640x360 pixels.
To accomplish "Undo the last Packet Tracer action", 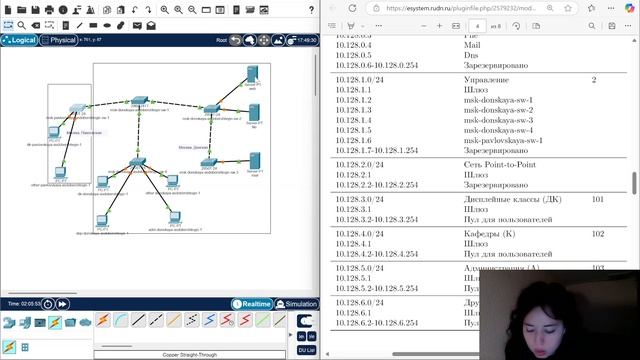I will pyautogui.click(x=135, y=10).
